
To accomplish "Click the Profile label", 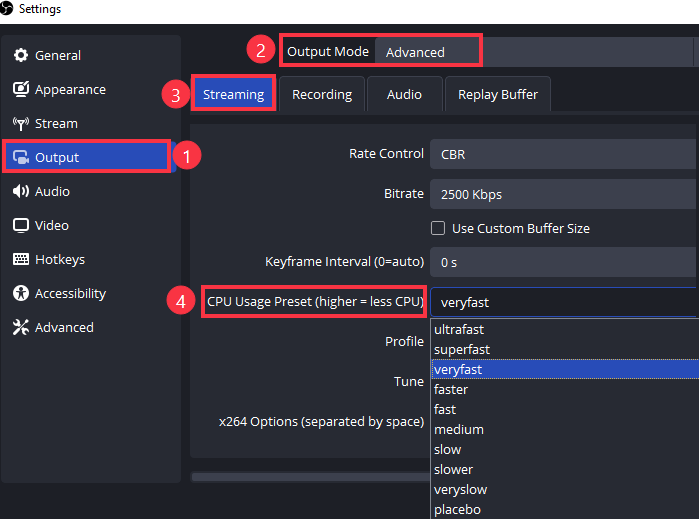I will point(404,342).
